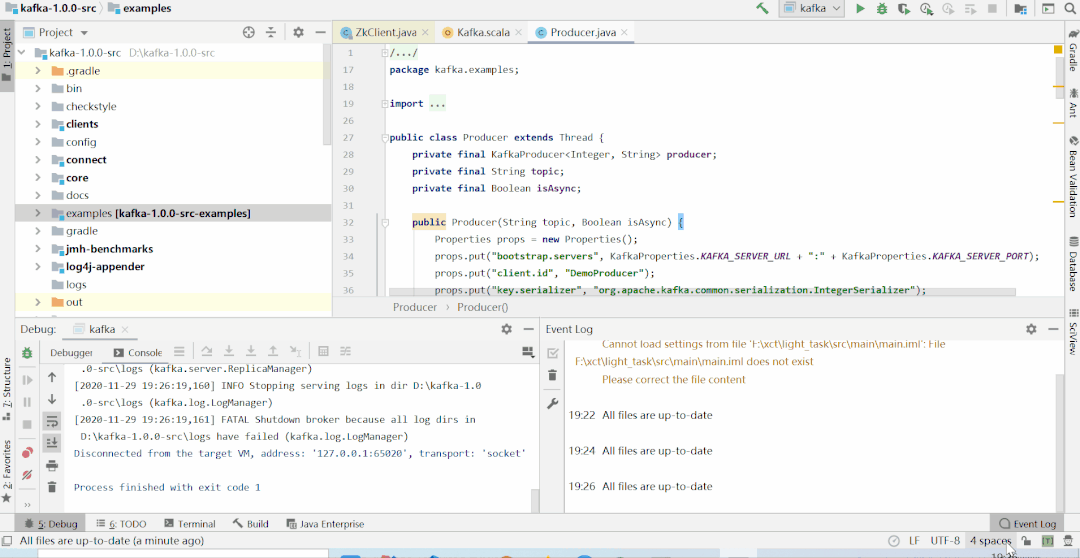Expand the jmh-benchmarks folder

[x=38, y=249]
